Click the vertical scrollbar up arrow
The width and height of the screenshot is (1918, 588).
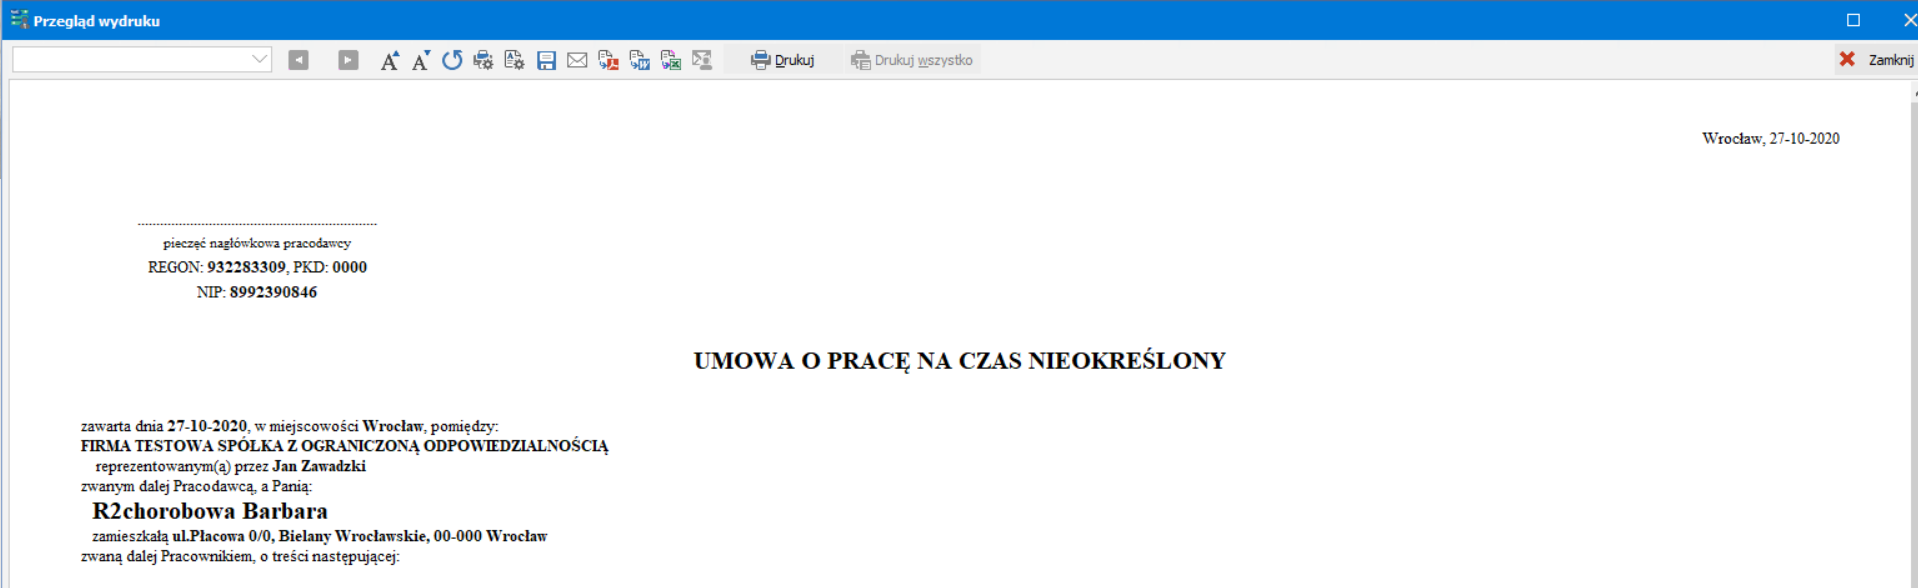tap(1914, 93)
